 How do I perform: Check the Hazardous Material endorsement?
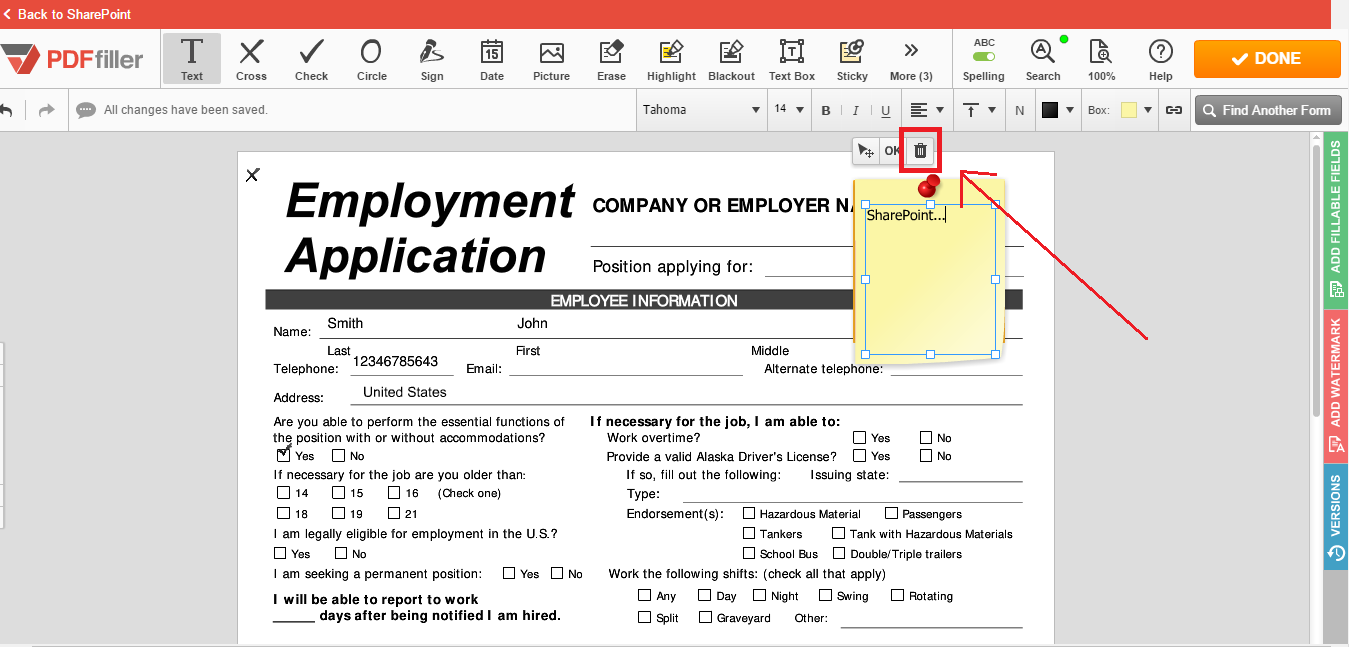click(x=749, y=513)
